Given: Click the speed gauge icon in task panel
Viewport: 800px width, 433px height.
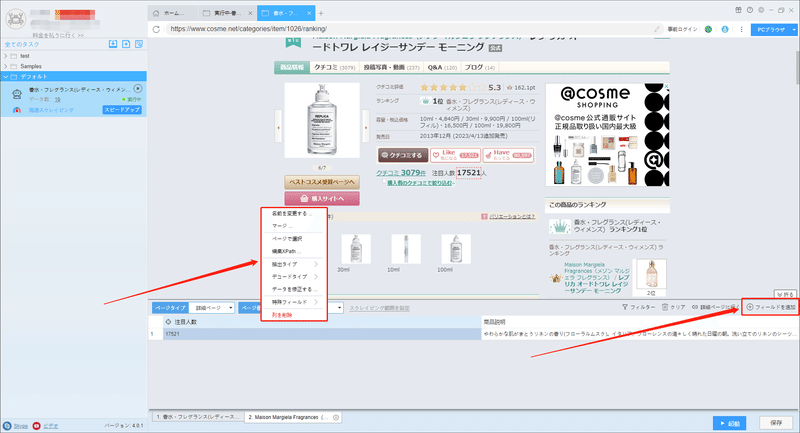Looking at the screenshot, I should pos(17,110).
